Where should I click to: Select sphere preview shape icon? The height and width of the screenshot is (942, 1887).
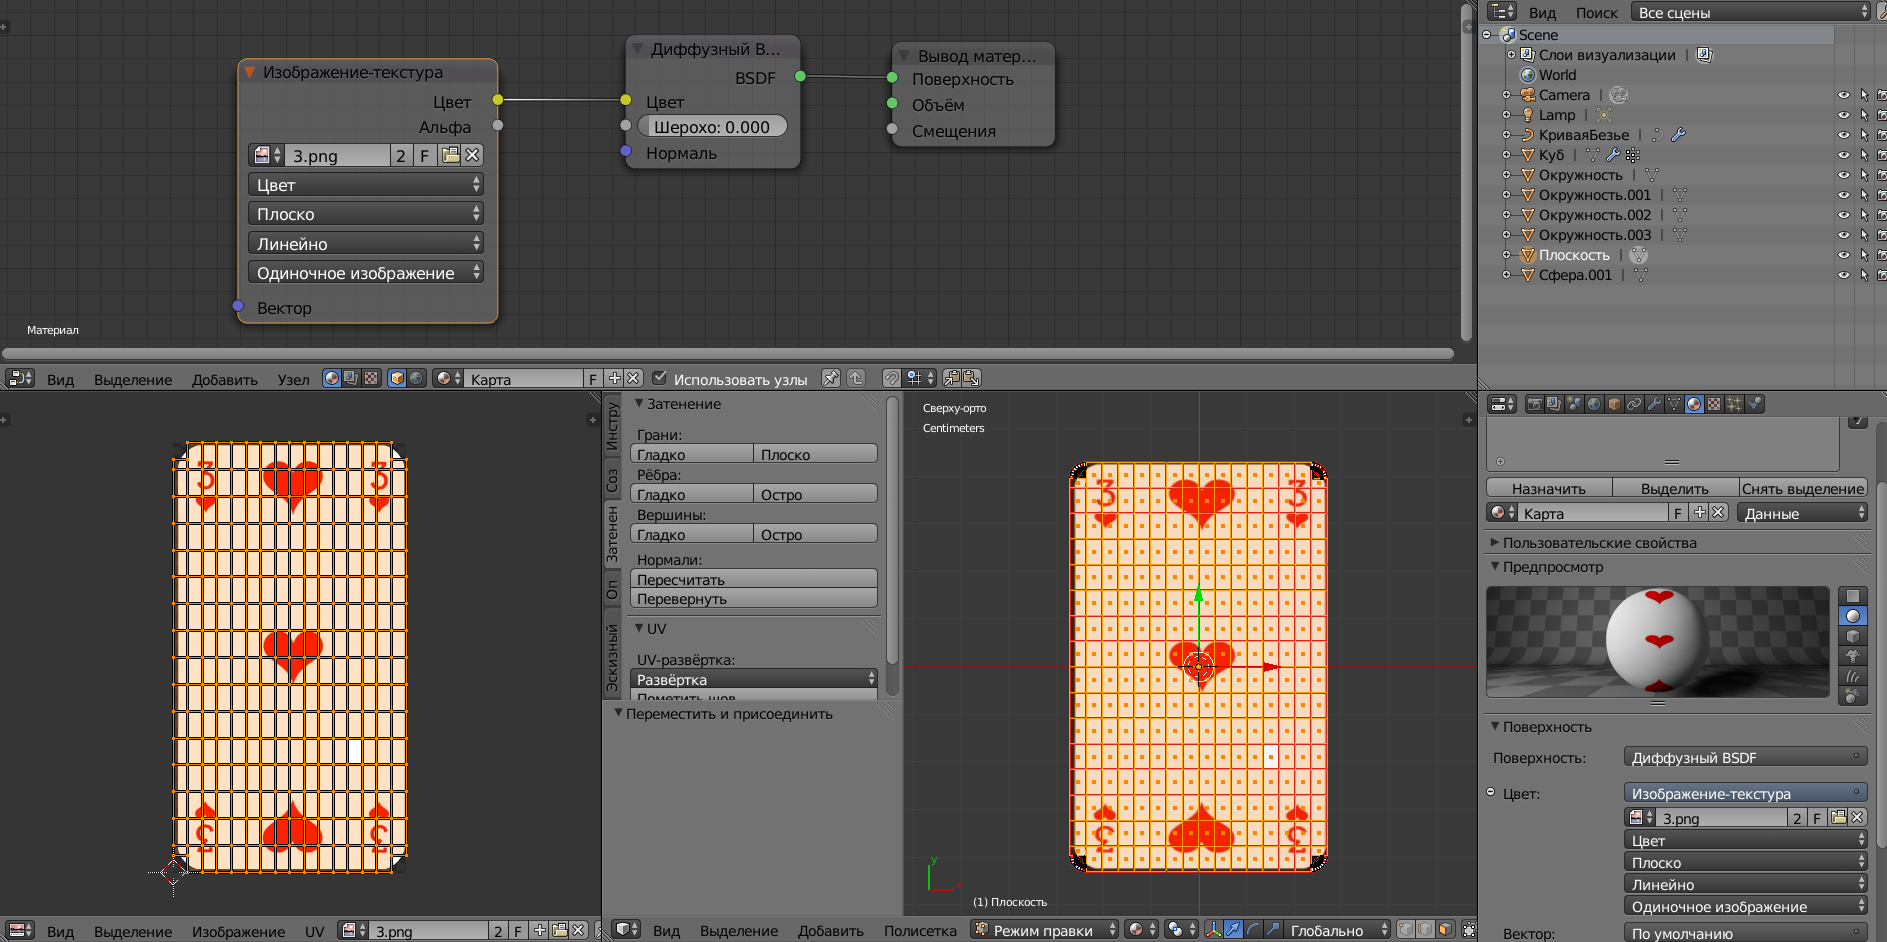pyautogui.click(x=1853, y=616)
